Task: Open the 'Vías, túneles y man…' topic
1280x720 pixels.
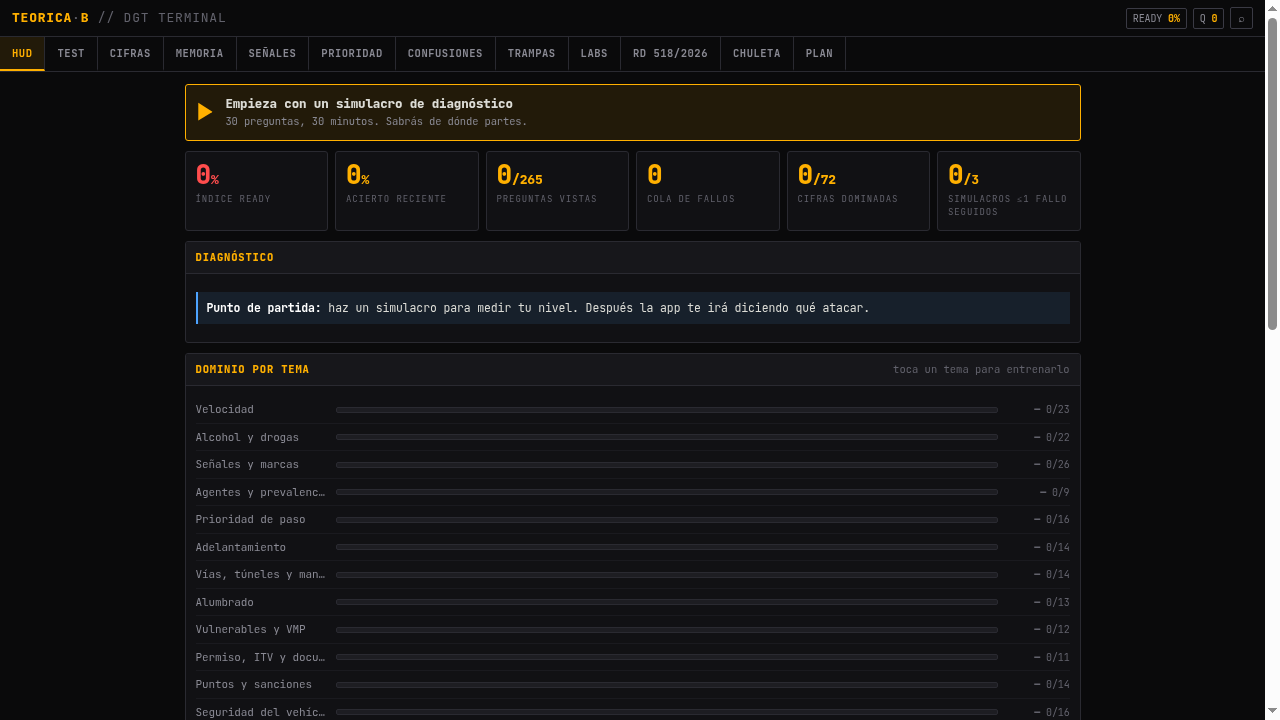Action: [633, 575]
